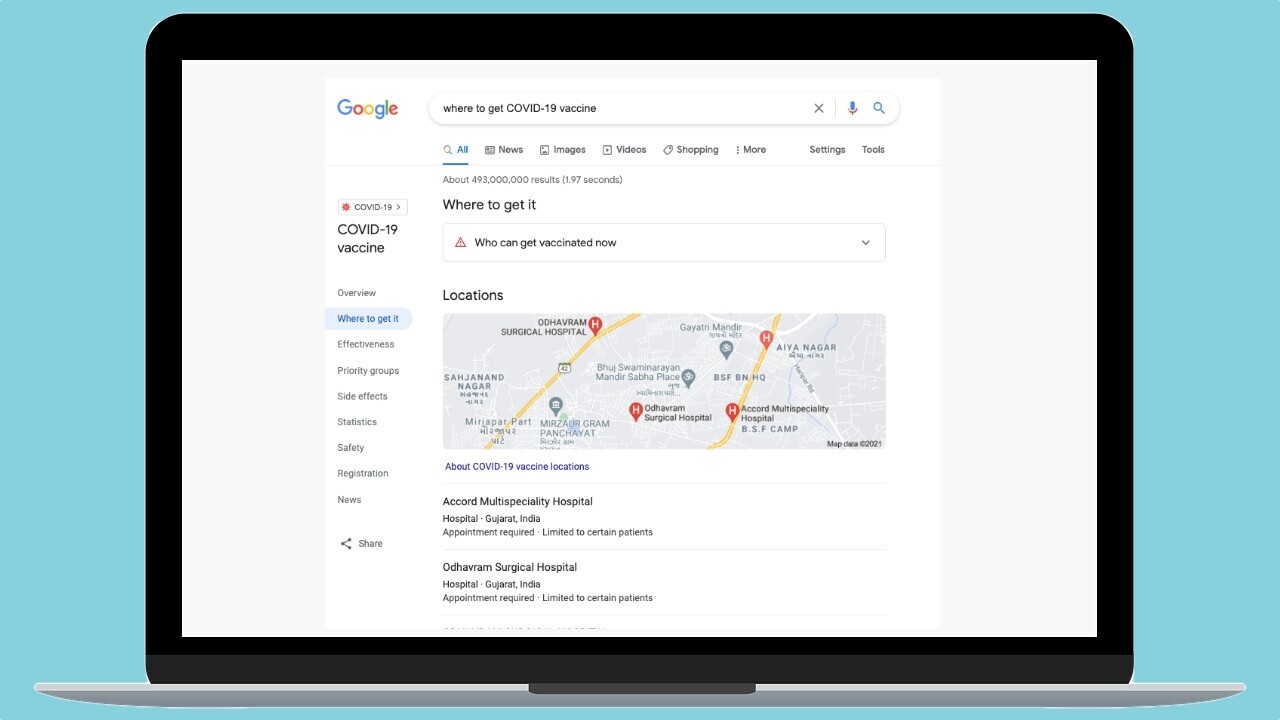The image size is (1280, 720).
Task: Select Side effects in the sidebar
Action: click(361, 395)
